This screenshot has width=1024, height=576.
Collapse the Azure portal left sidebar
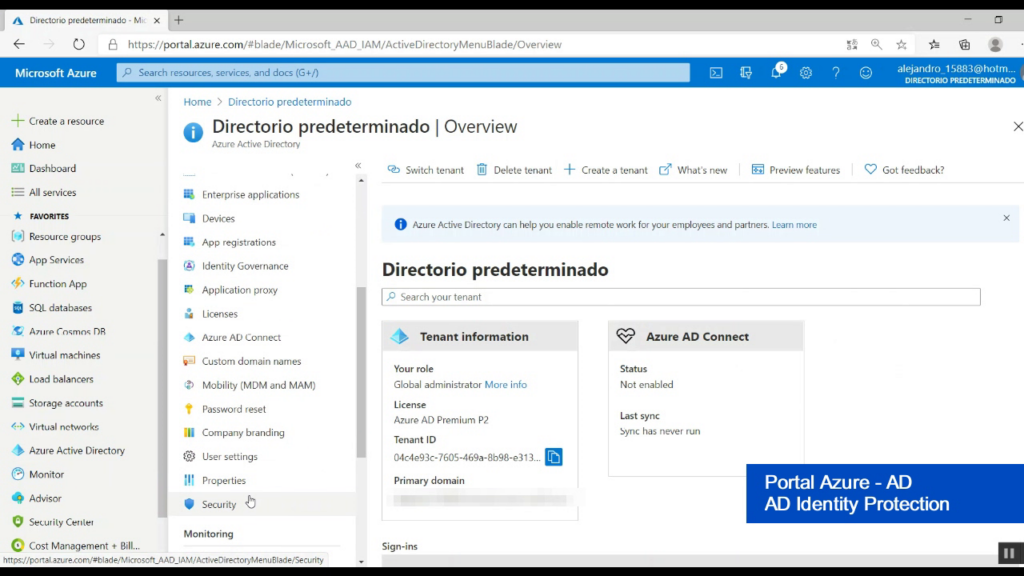pyautogui.click(x=158, y=98)
